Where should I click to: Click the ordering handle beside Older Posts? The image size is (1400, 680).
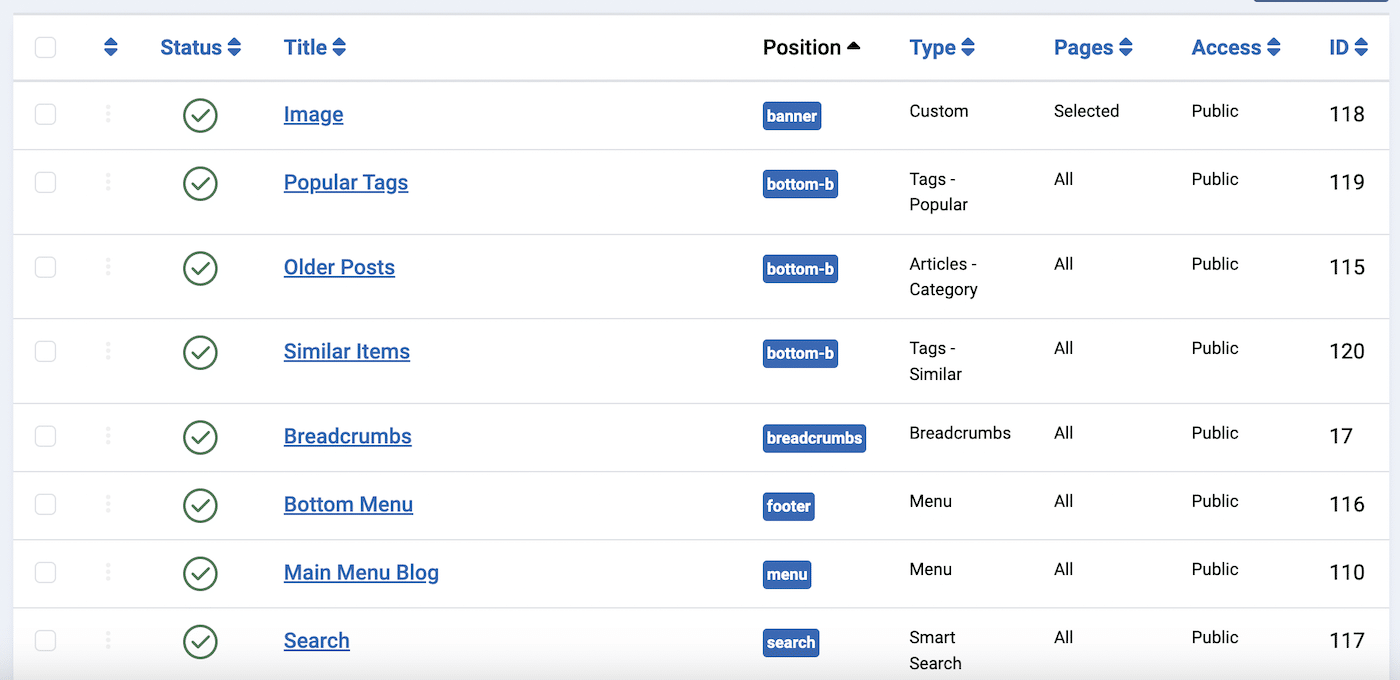tap(108, 268)
